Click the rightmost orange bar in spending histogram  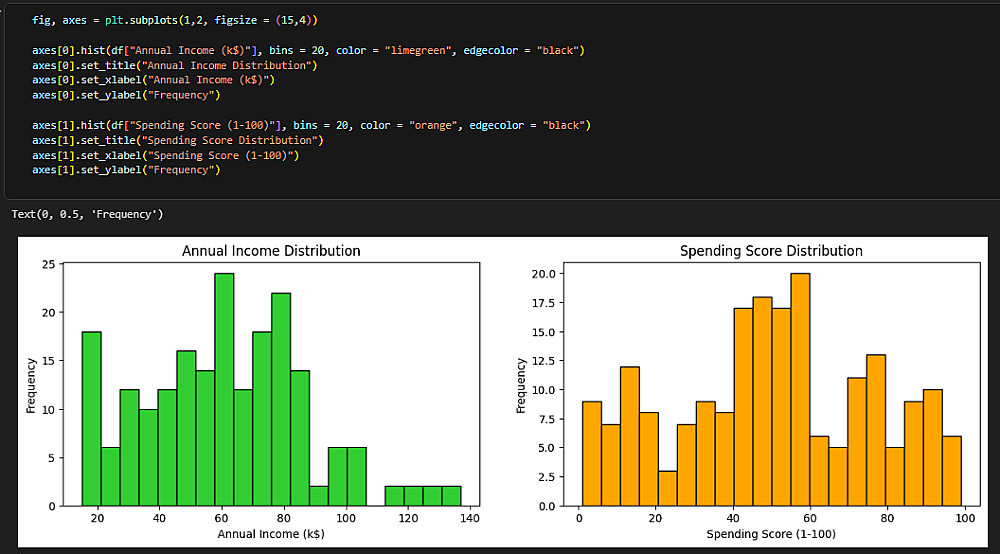pyautogui.click(x=951, y=470)
